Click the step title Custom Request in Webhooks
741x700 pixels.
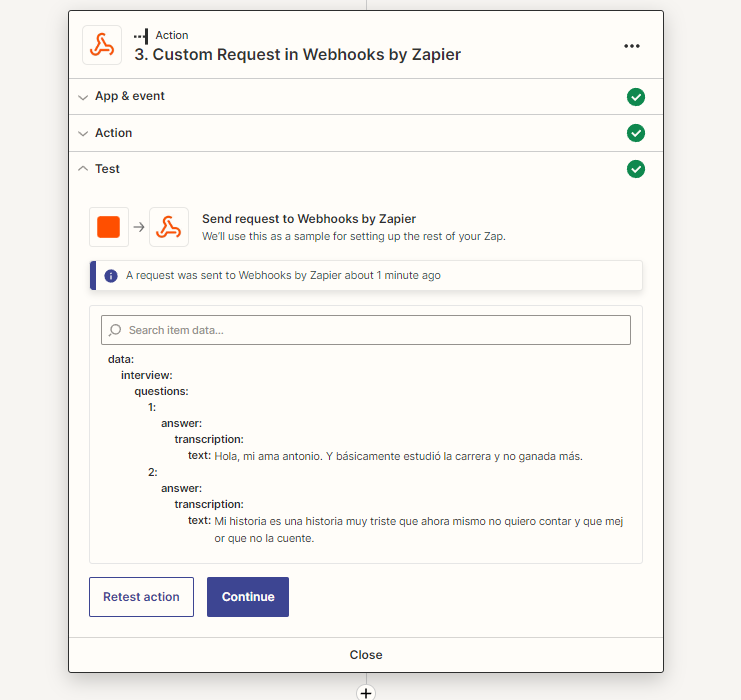[297, 54]
